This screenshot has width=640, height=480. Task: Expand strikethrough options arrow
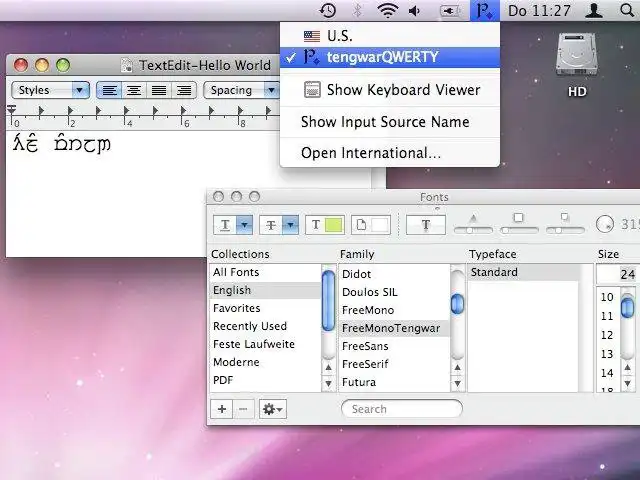(290, 225)
